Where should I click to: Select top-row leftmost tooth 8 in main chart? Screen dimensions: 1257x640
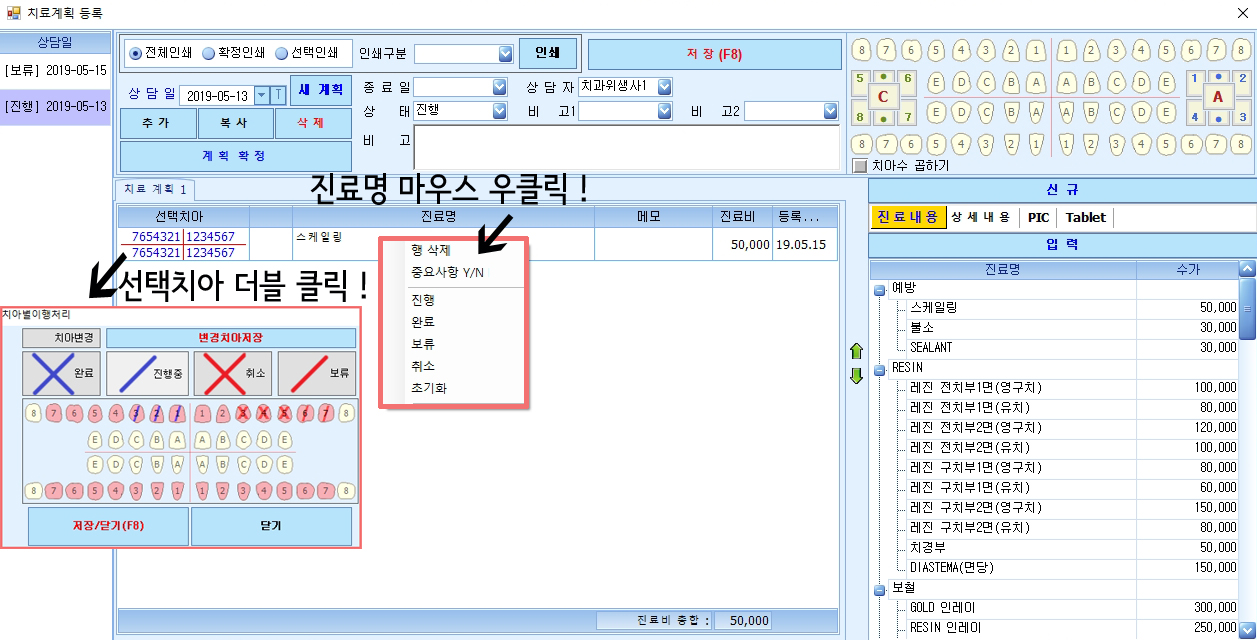tap(861, 50)
